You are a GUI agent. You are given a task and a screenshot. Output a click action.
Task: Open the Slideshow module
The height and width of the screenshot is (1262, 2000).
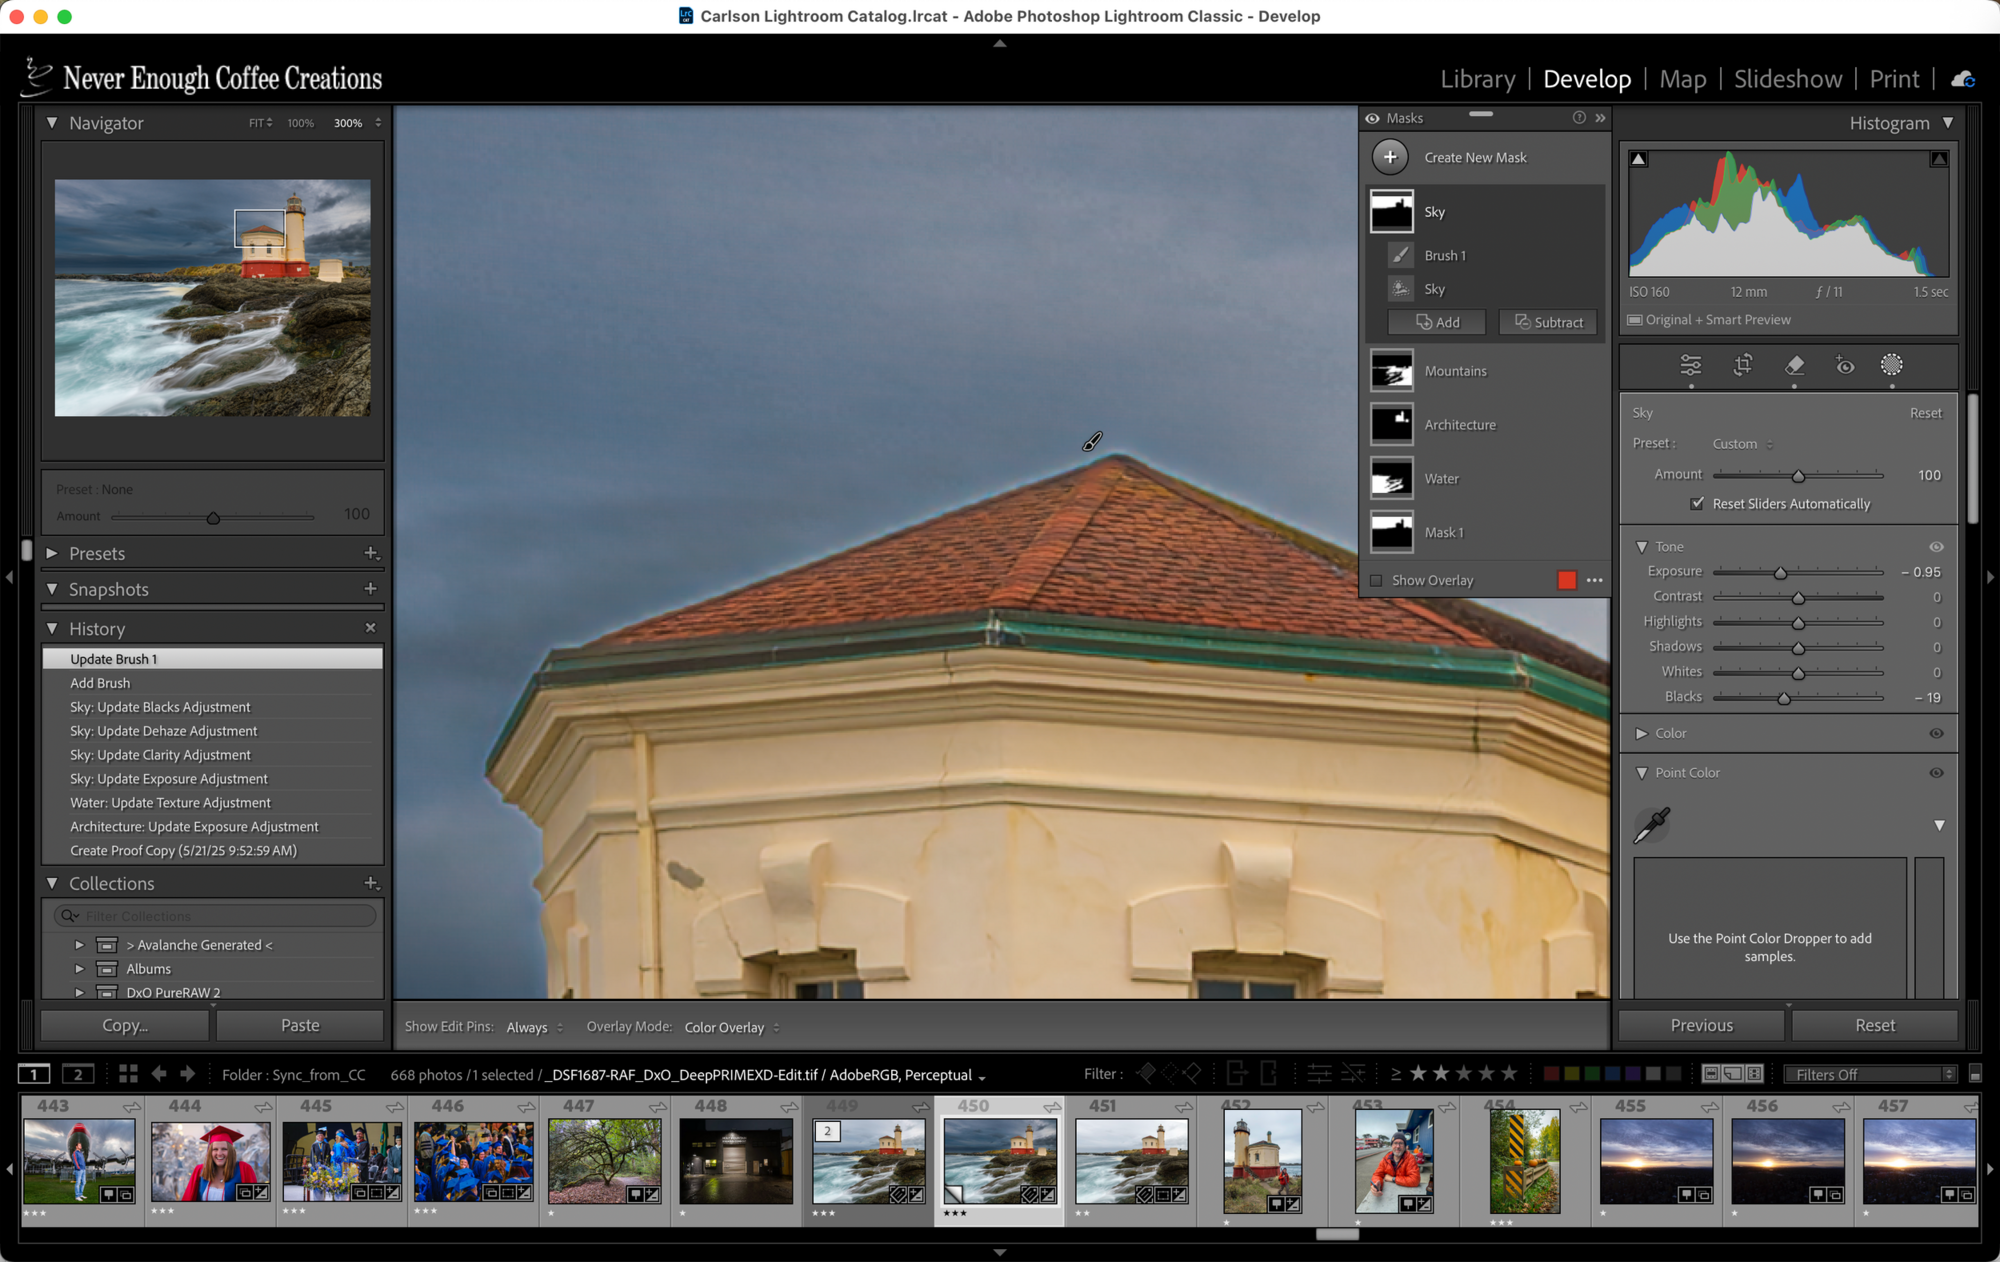click(x=1787, y=79)
